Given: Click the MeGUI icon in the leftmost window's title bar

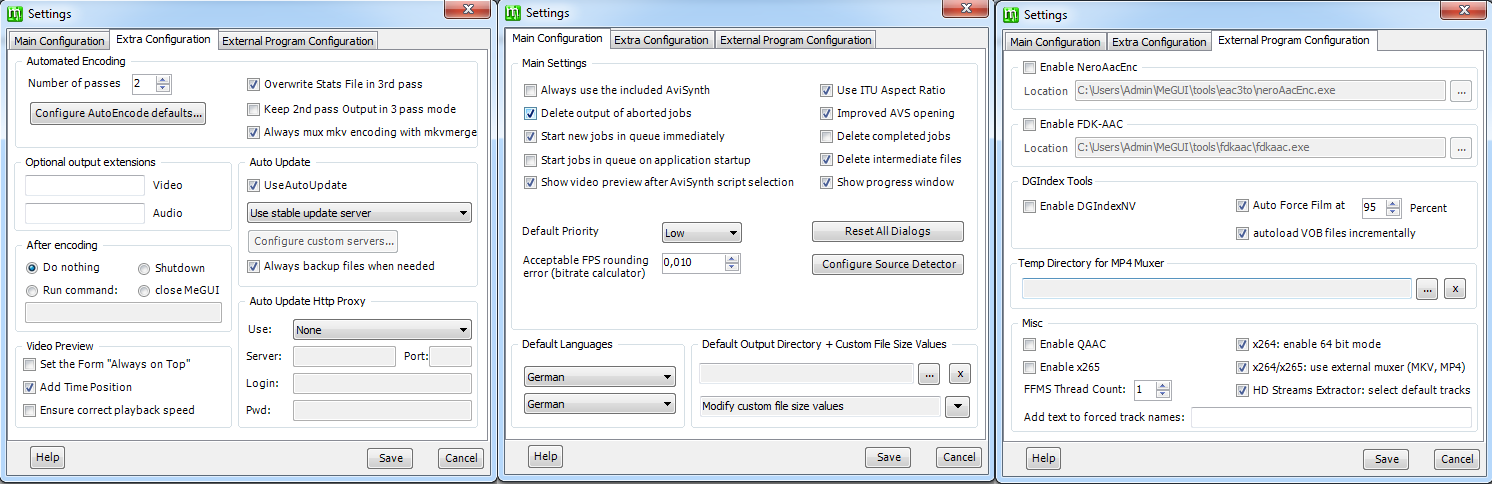Looking at the screenshot, I should click(15, 14).
